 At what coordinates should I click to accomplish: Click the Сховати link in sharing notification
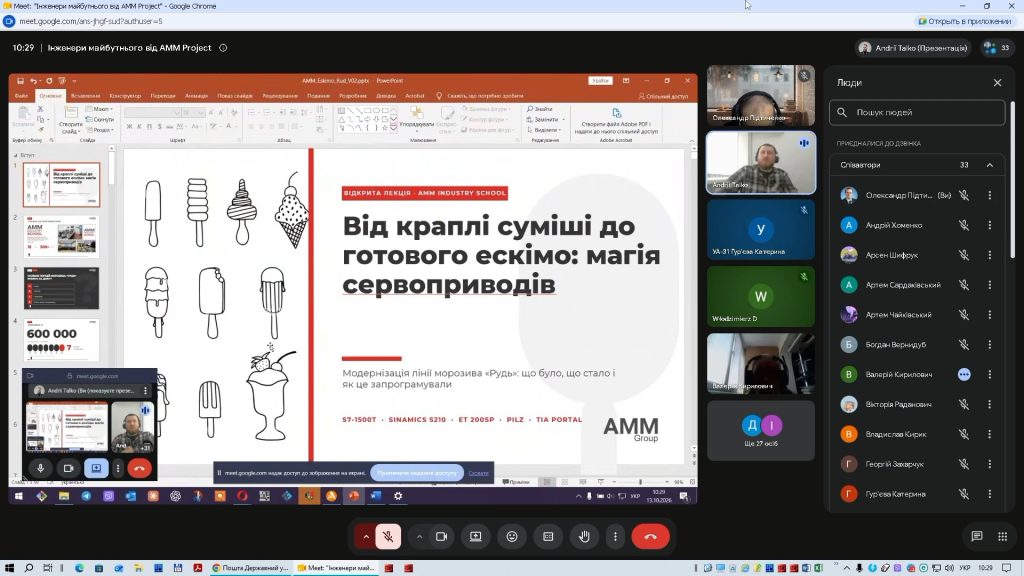478,473
